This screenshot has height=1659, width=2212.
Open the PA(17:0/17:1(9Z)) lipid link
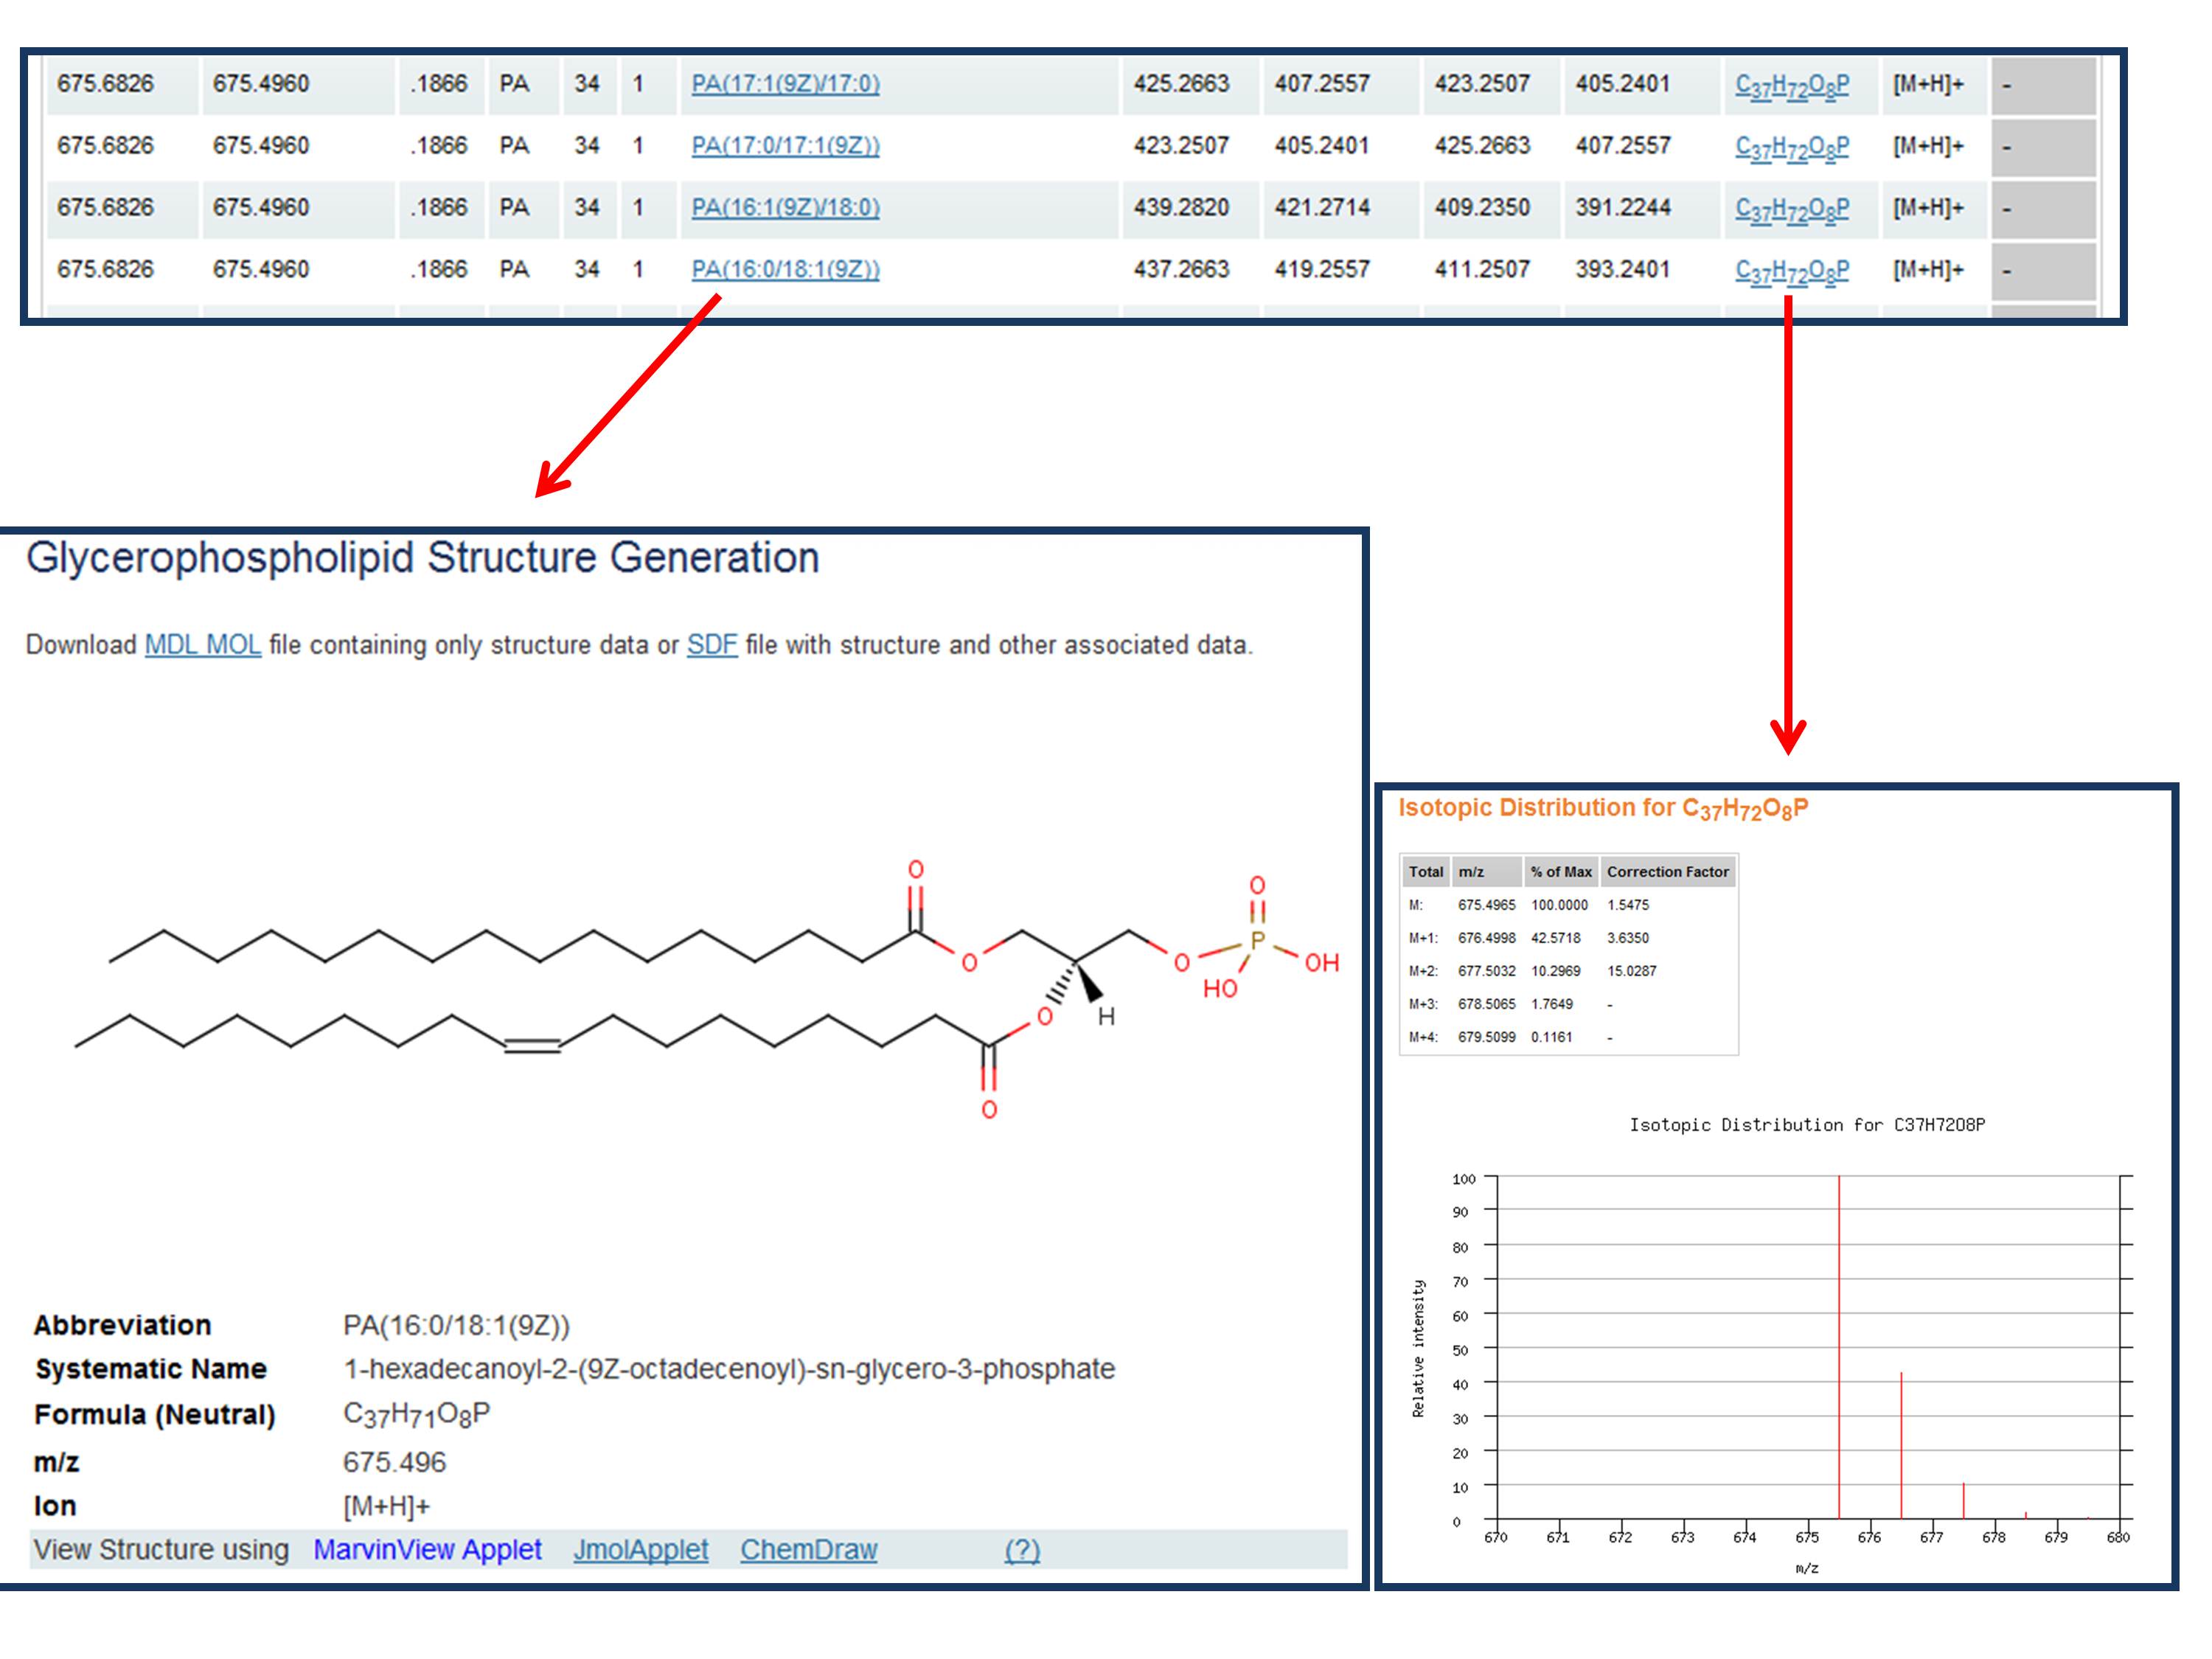[785, 146]
